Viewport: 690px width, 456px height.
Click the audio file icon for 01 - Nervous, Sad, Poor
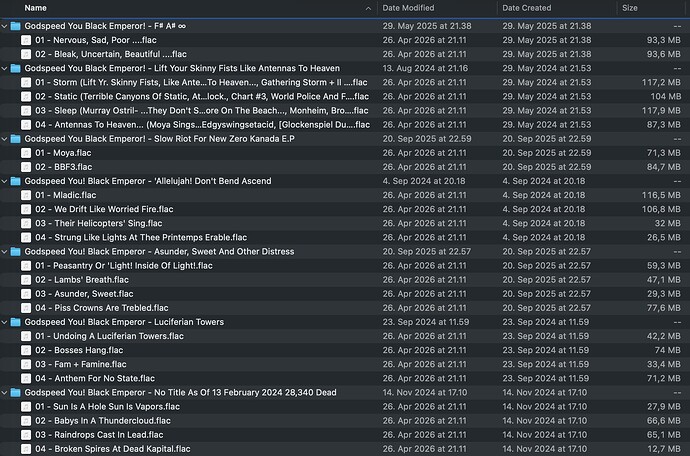click(x=26, y=40)
